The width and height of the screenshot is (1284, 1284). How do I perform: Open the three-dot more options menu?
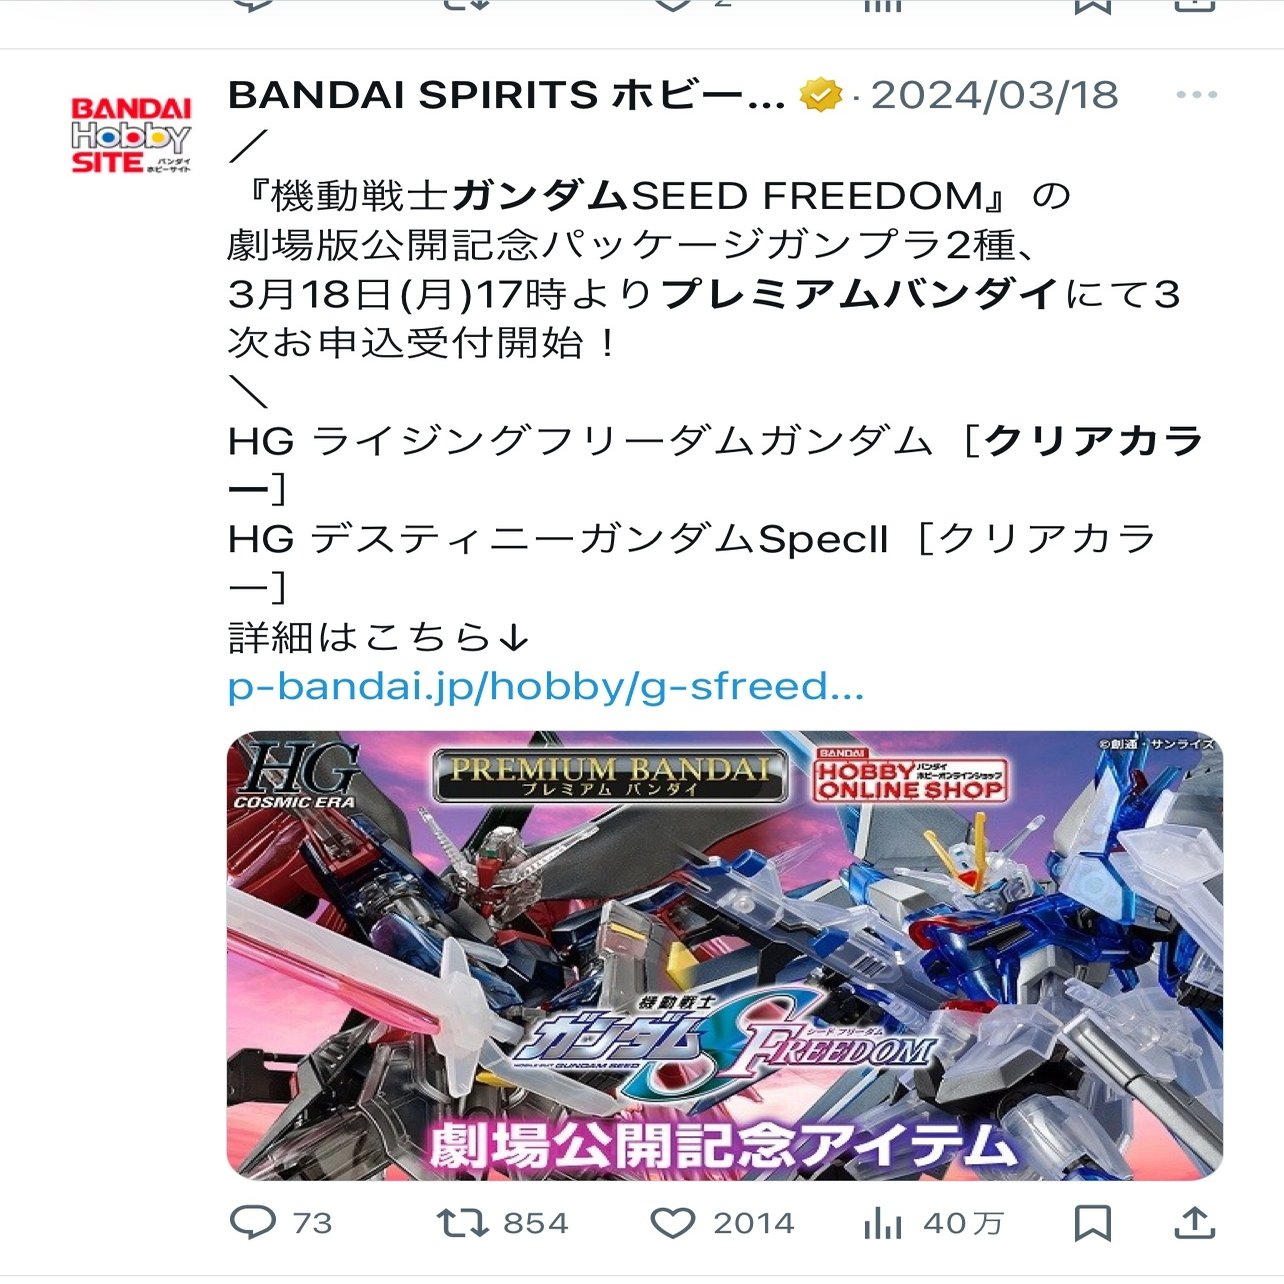click(x=1196, y=95)
